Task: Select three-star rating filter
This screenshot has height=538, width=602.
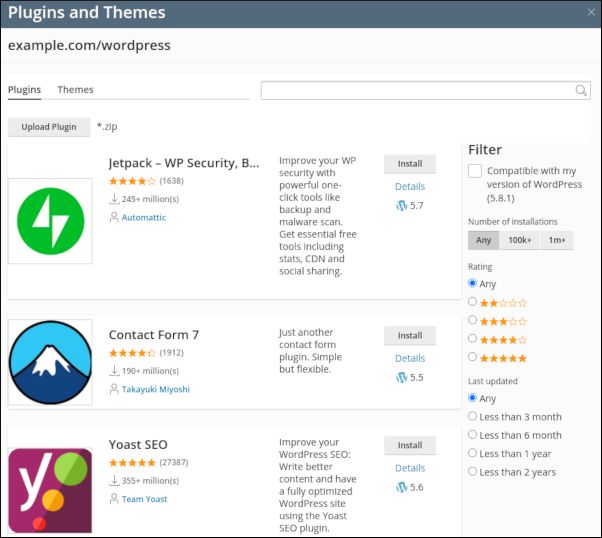Action: (473, 320)
